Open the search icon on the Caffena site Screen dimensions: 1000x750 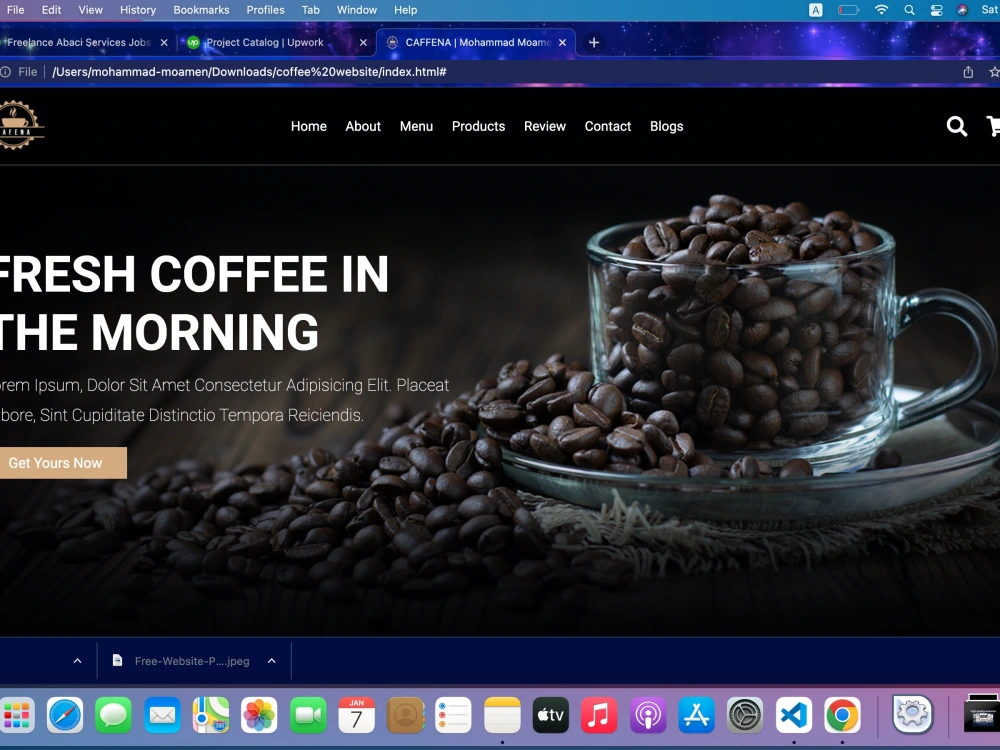click(x=956, y=126)
